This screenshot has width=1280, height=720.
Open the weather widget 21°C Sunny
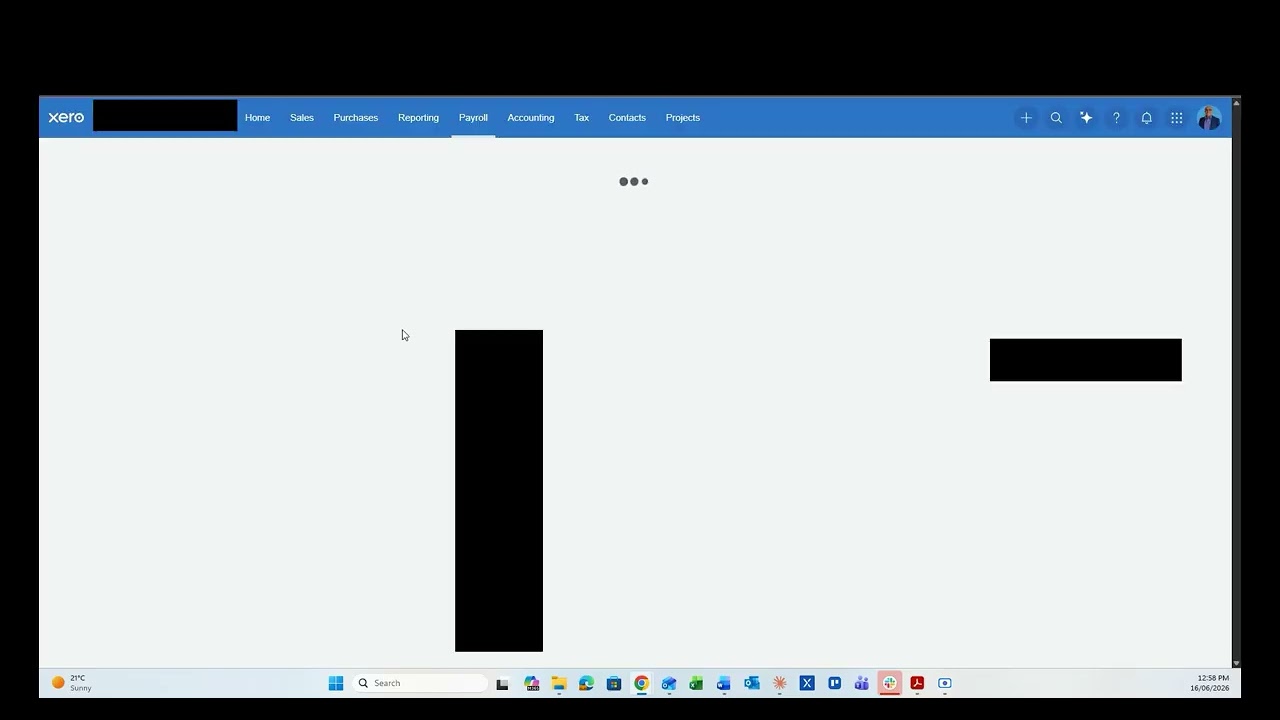(x=72, y=683)
